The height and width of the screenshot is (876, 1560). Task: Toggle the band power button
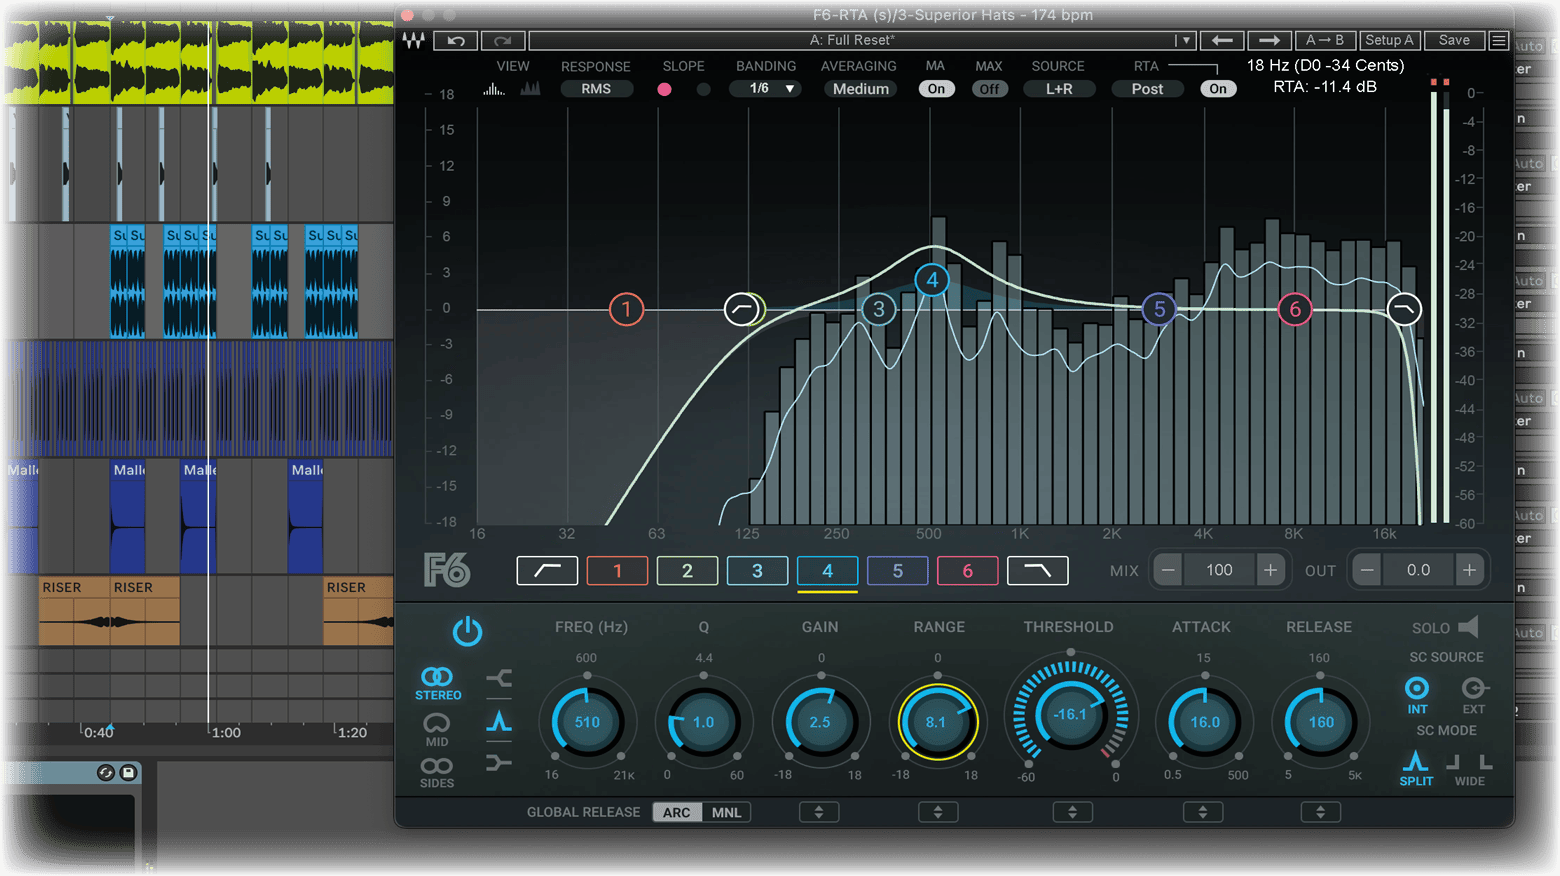[467, 631]
